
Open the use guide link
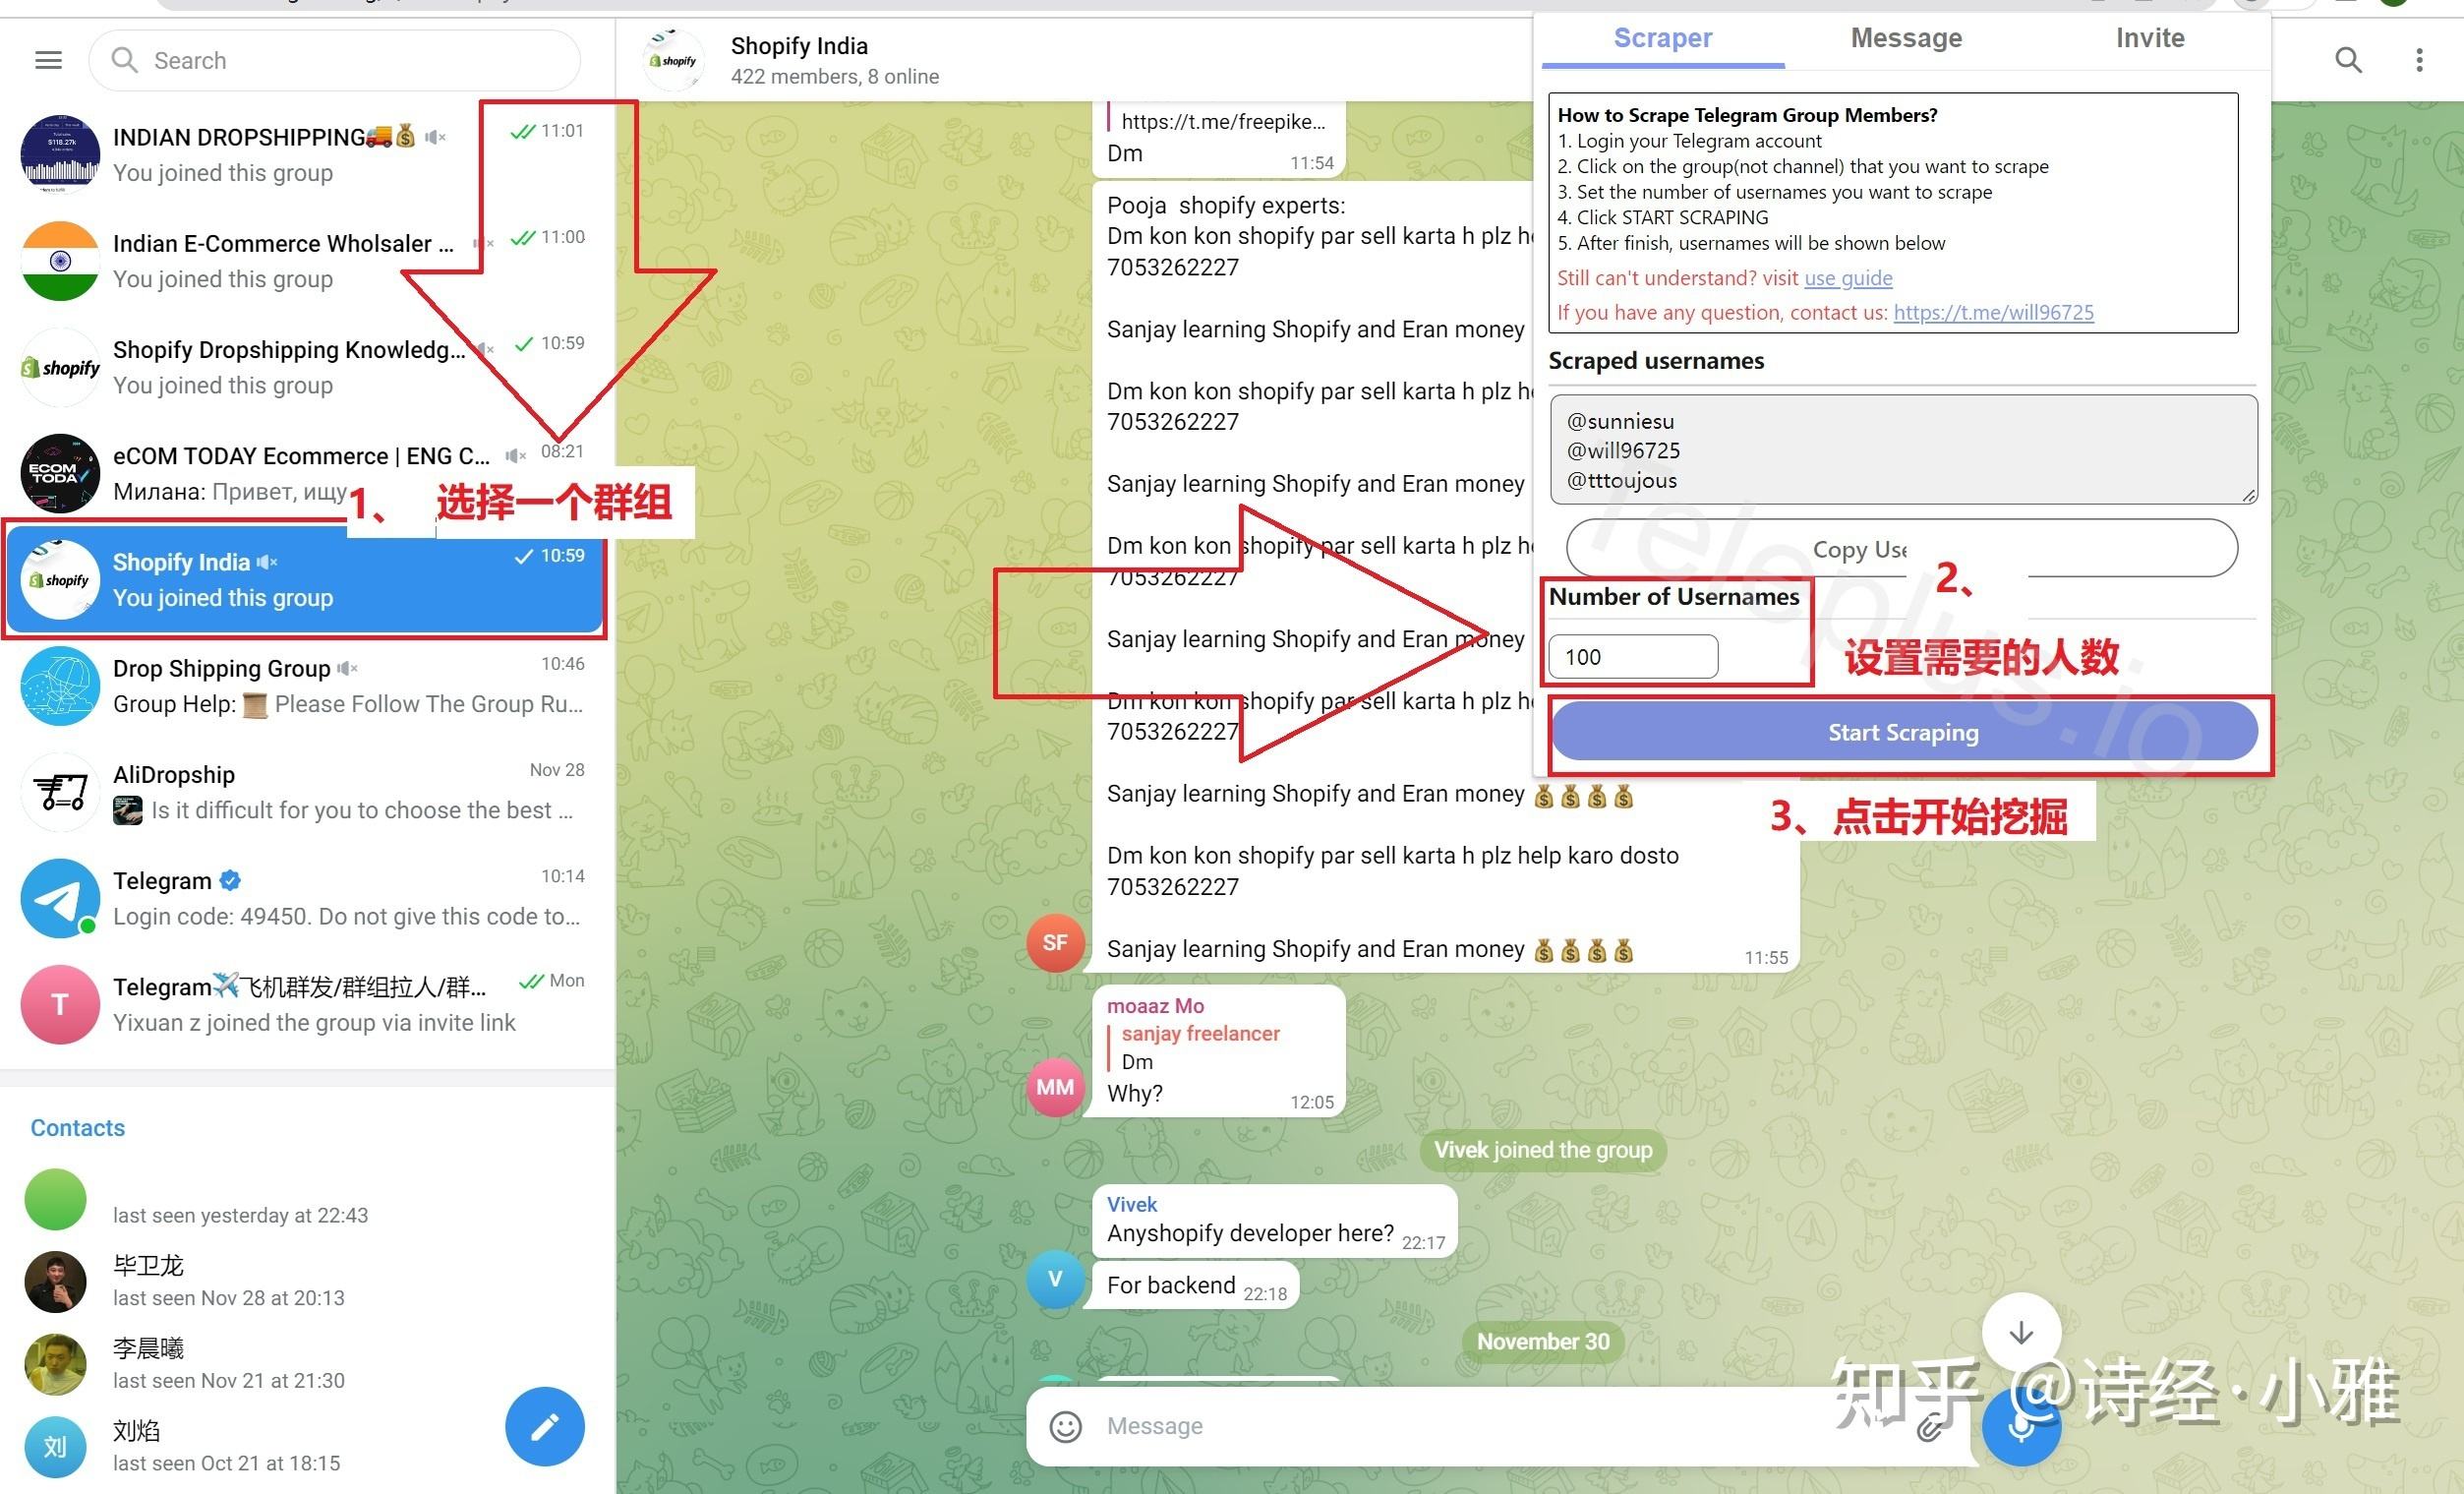(1840, 278)
